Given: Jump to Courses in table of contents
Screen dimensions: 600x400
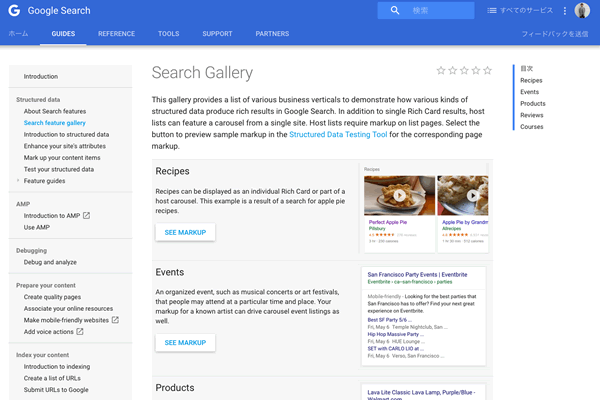Looking at the screenshot, I should (x=532, y=127).
